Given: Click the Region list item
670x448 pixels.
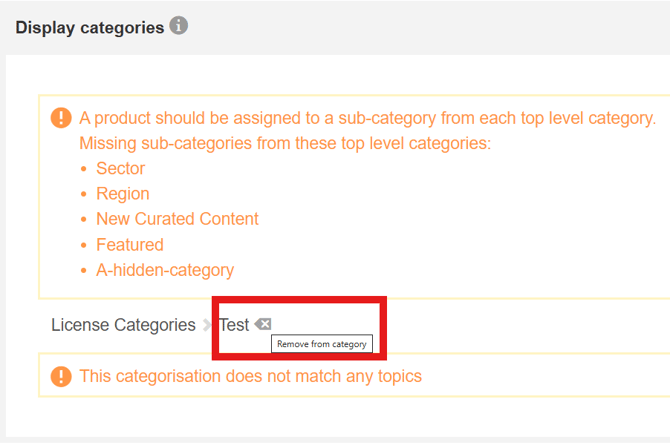Looking at the screenshot, I should tap(122, 193).
